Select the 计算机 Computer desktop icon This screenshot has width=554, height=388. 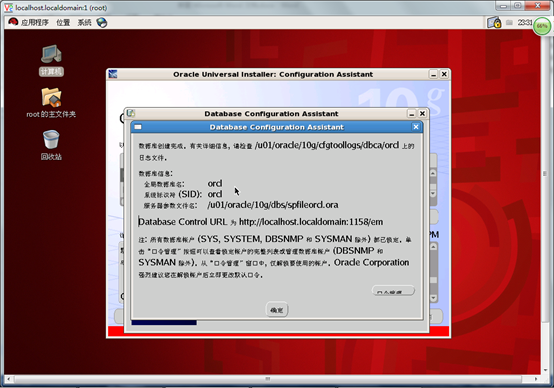click(x=51, y=60)
